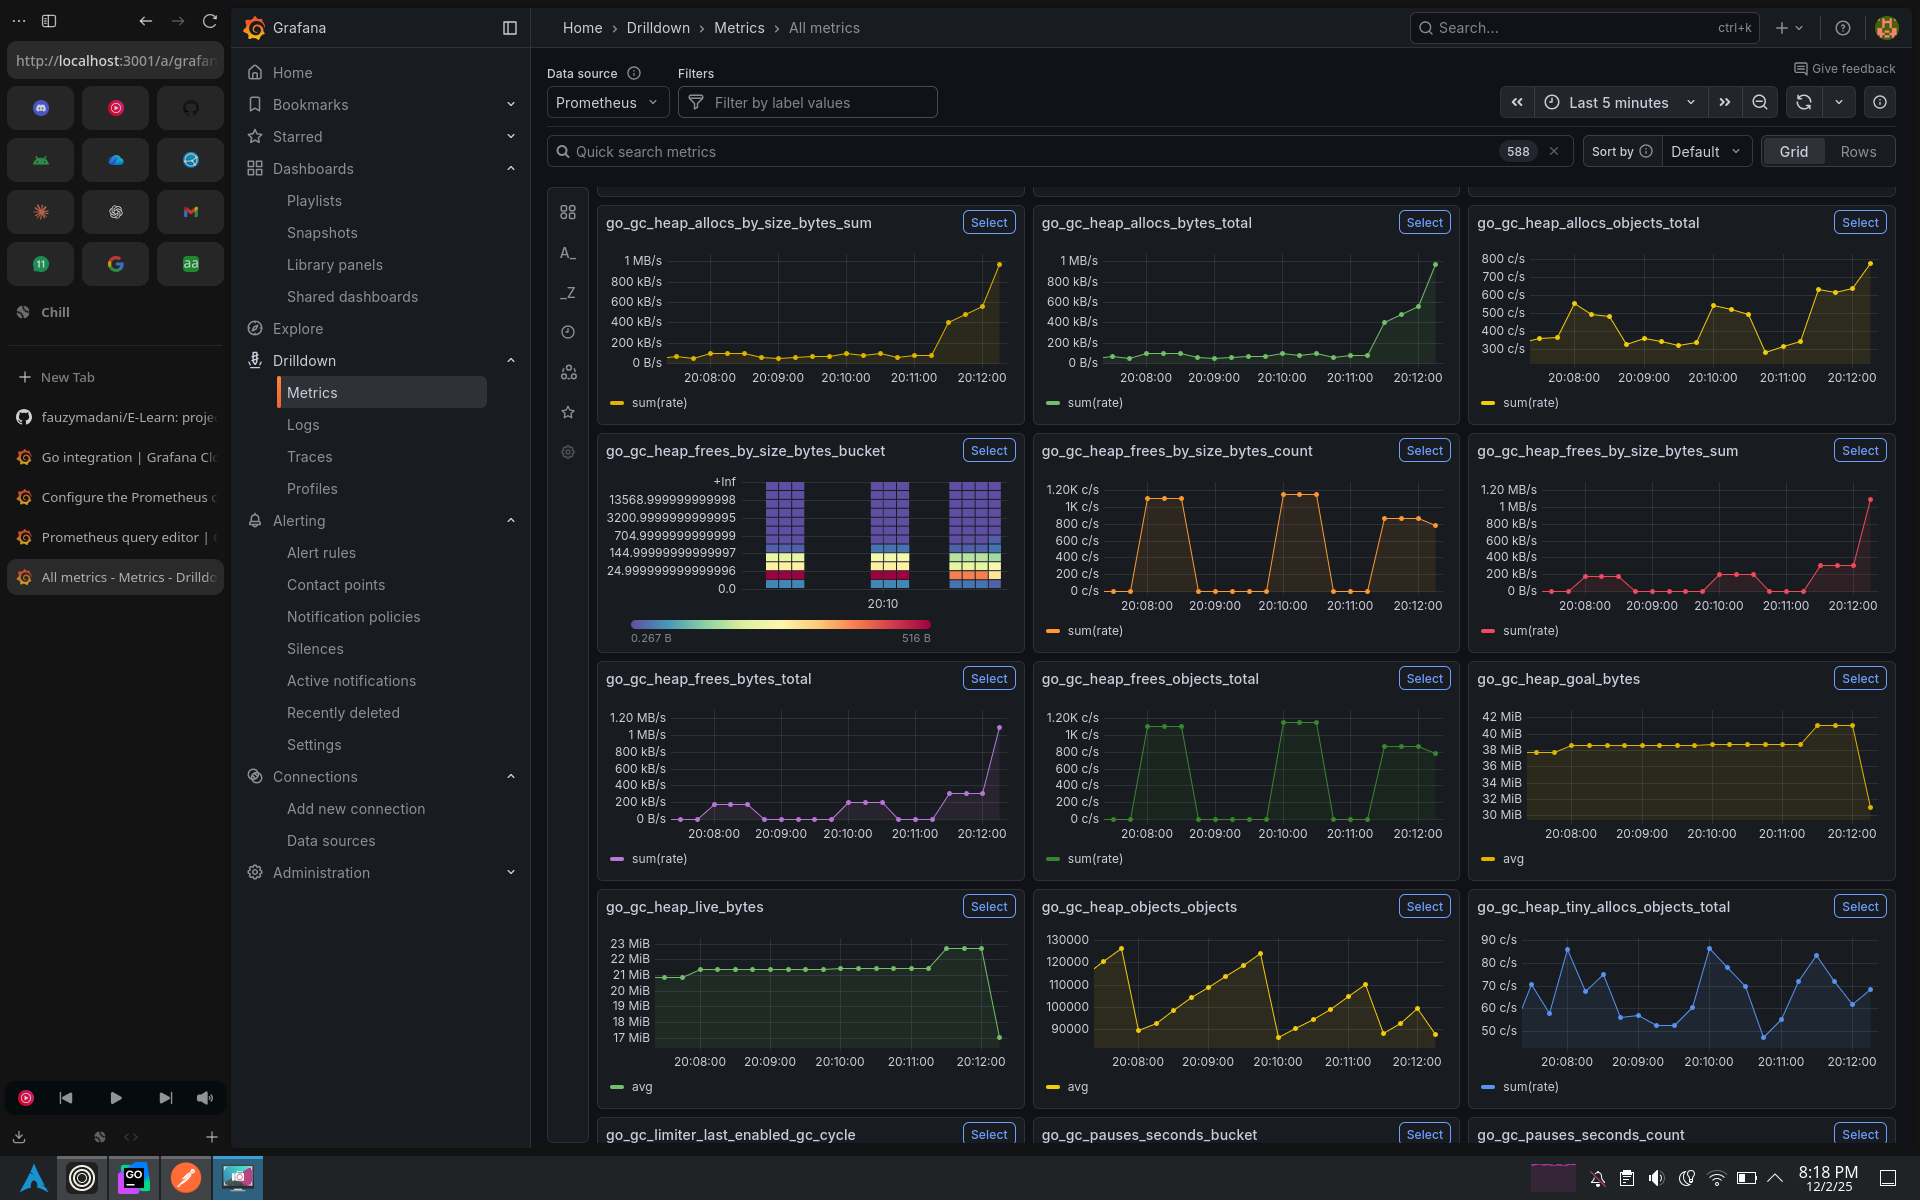Screen dimensions: 1920x1200
Task: Open Alert rules in navigation
Action: pyautogui.click(x=321, y=553)
